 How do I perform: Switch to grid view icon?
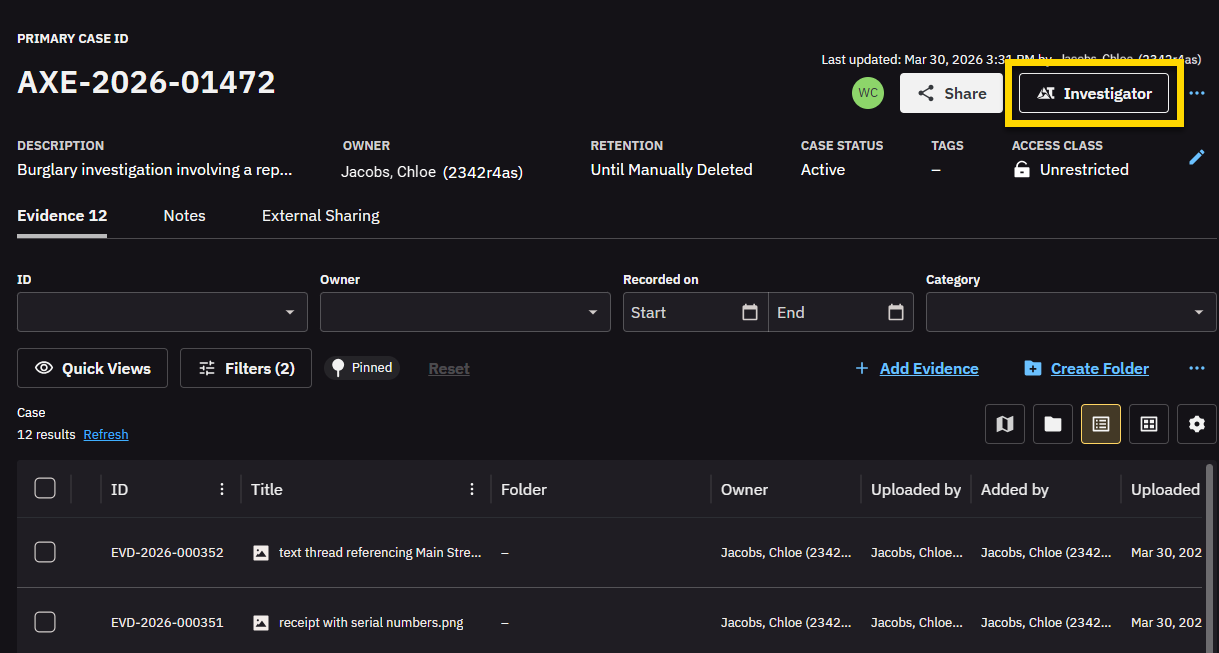[1149, 424]
